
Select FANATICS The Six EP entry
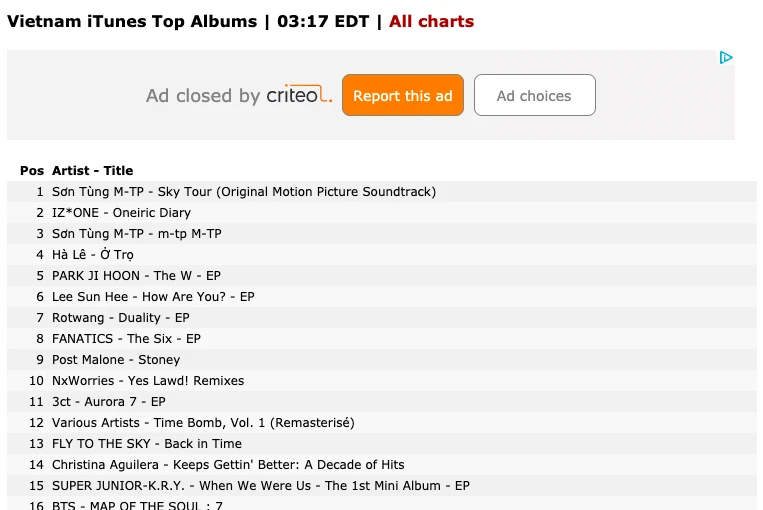coord(126,339)
